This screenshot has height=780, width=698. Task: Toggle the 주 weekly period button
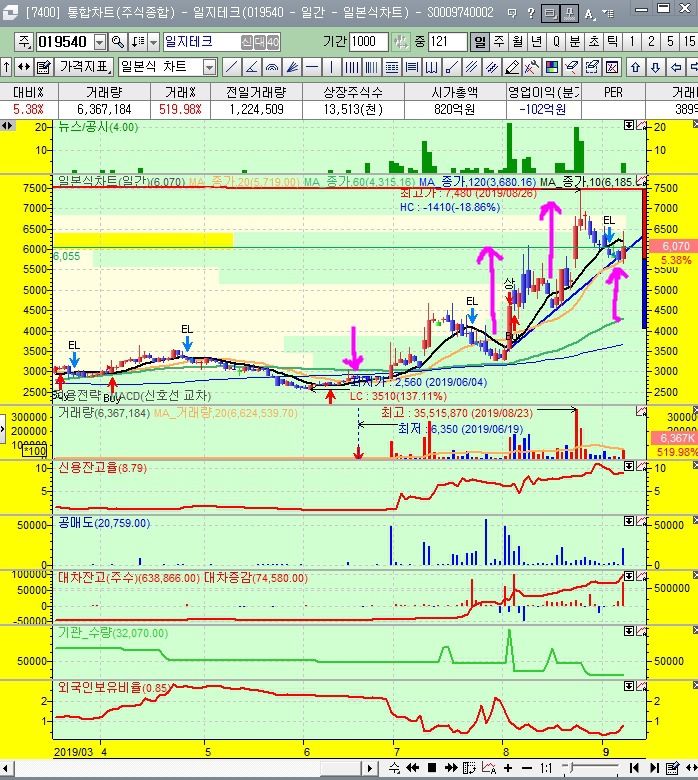coord(499,42)
